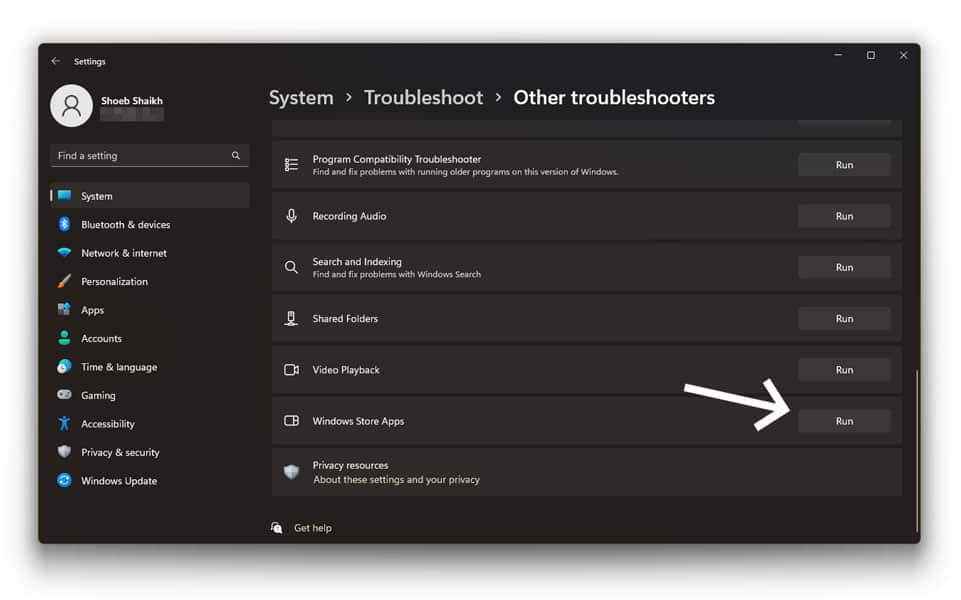Click the Video Playback label
Screen dimensions: 961x600
[x=346, y=370]
